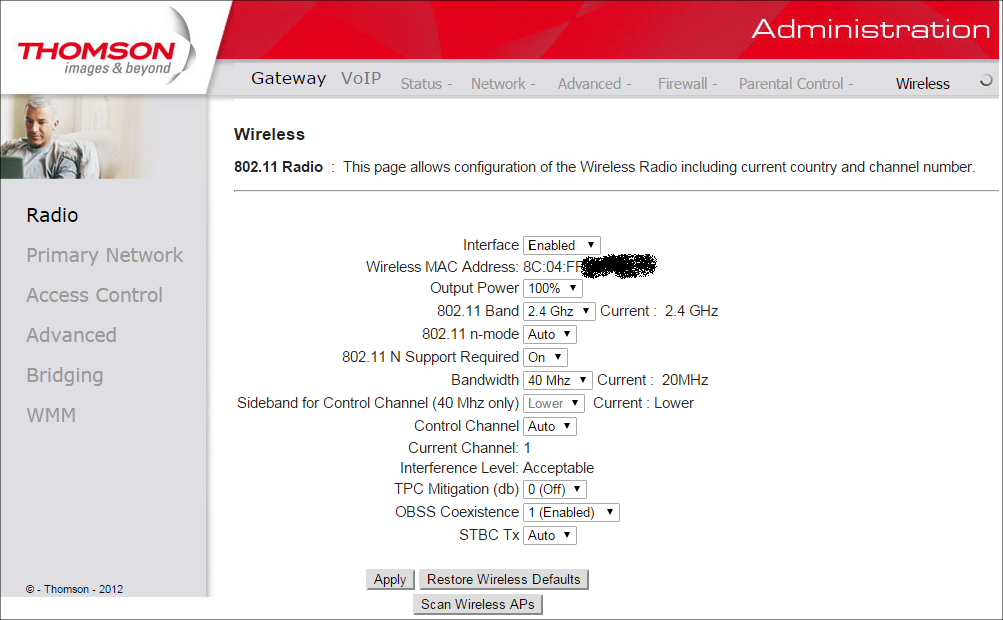Open the Bridging sidebar page
This screenshot has width=1003, height=620.
coord(65,376)
